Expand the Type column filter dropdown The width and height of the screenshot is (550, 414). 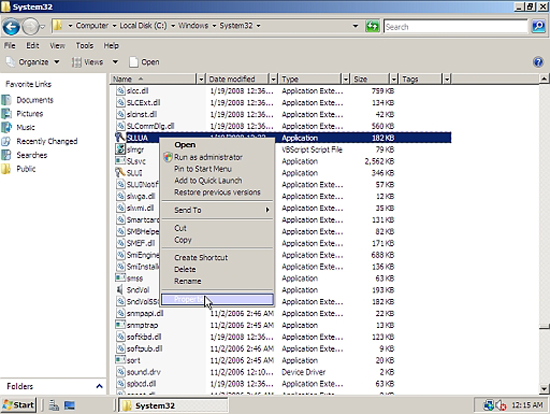(x=346, y=79)
